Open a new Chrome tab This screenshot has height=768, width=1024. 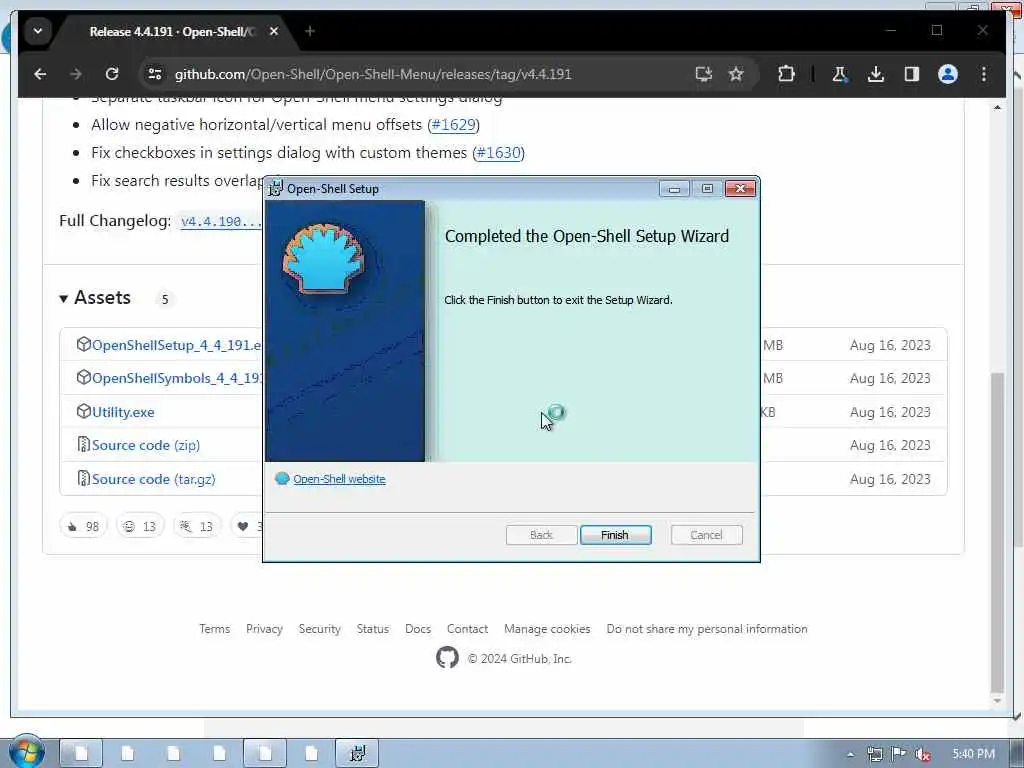pyautogui.click(x=310, y=31)
